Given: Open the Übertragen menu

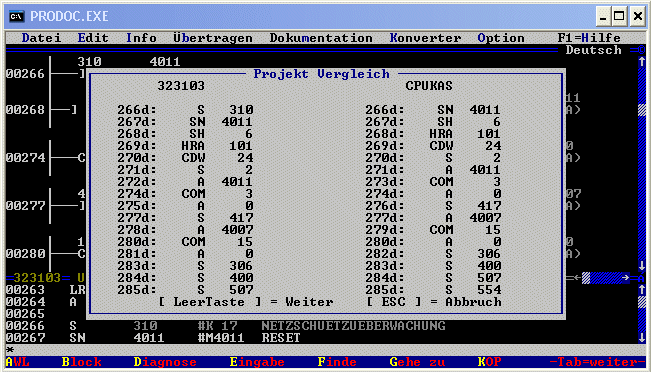Looking at the screenshot, I should point(213,38).
